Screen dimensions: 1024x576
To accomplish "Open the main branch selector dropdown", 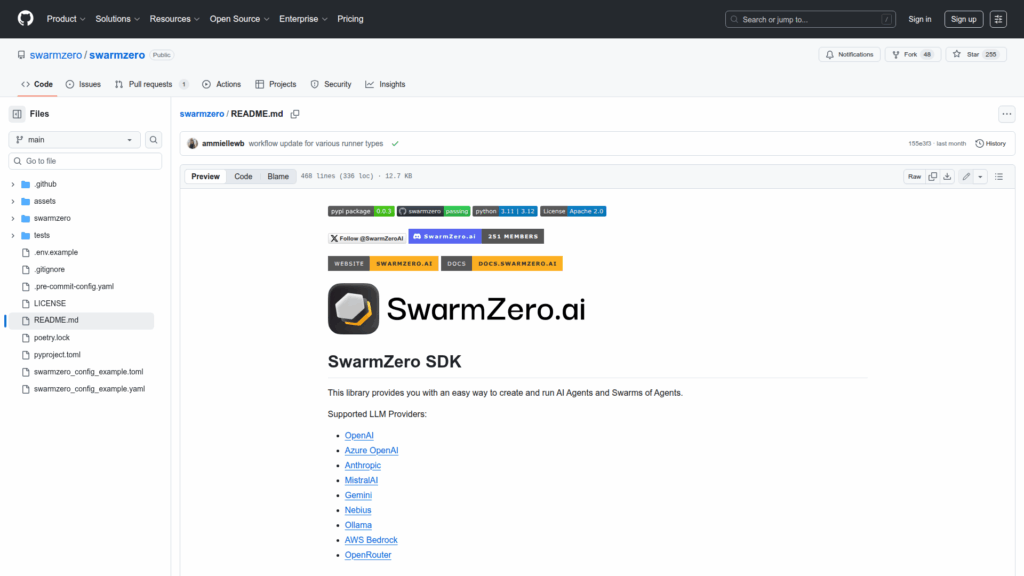I will pos(75,140).
